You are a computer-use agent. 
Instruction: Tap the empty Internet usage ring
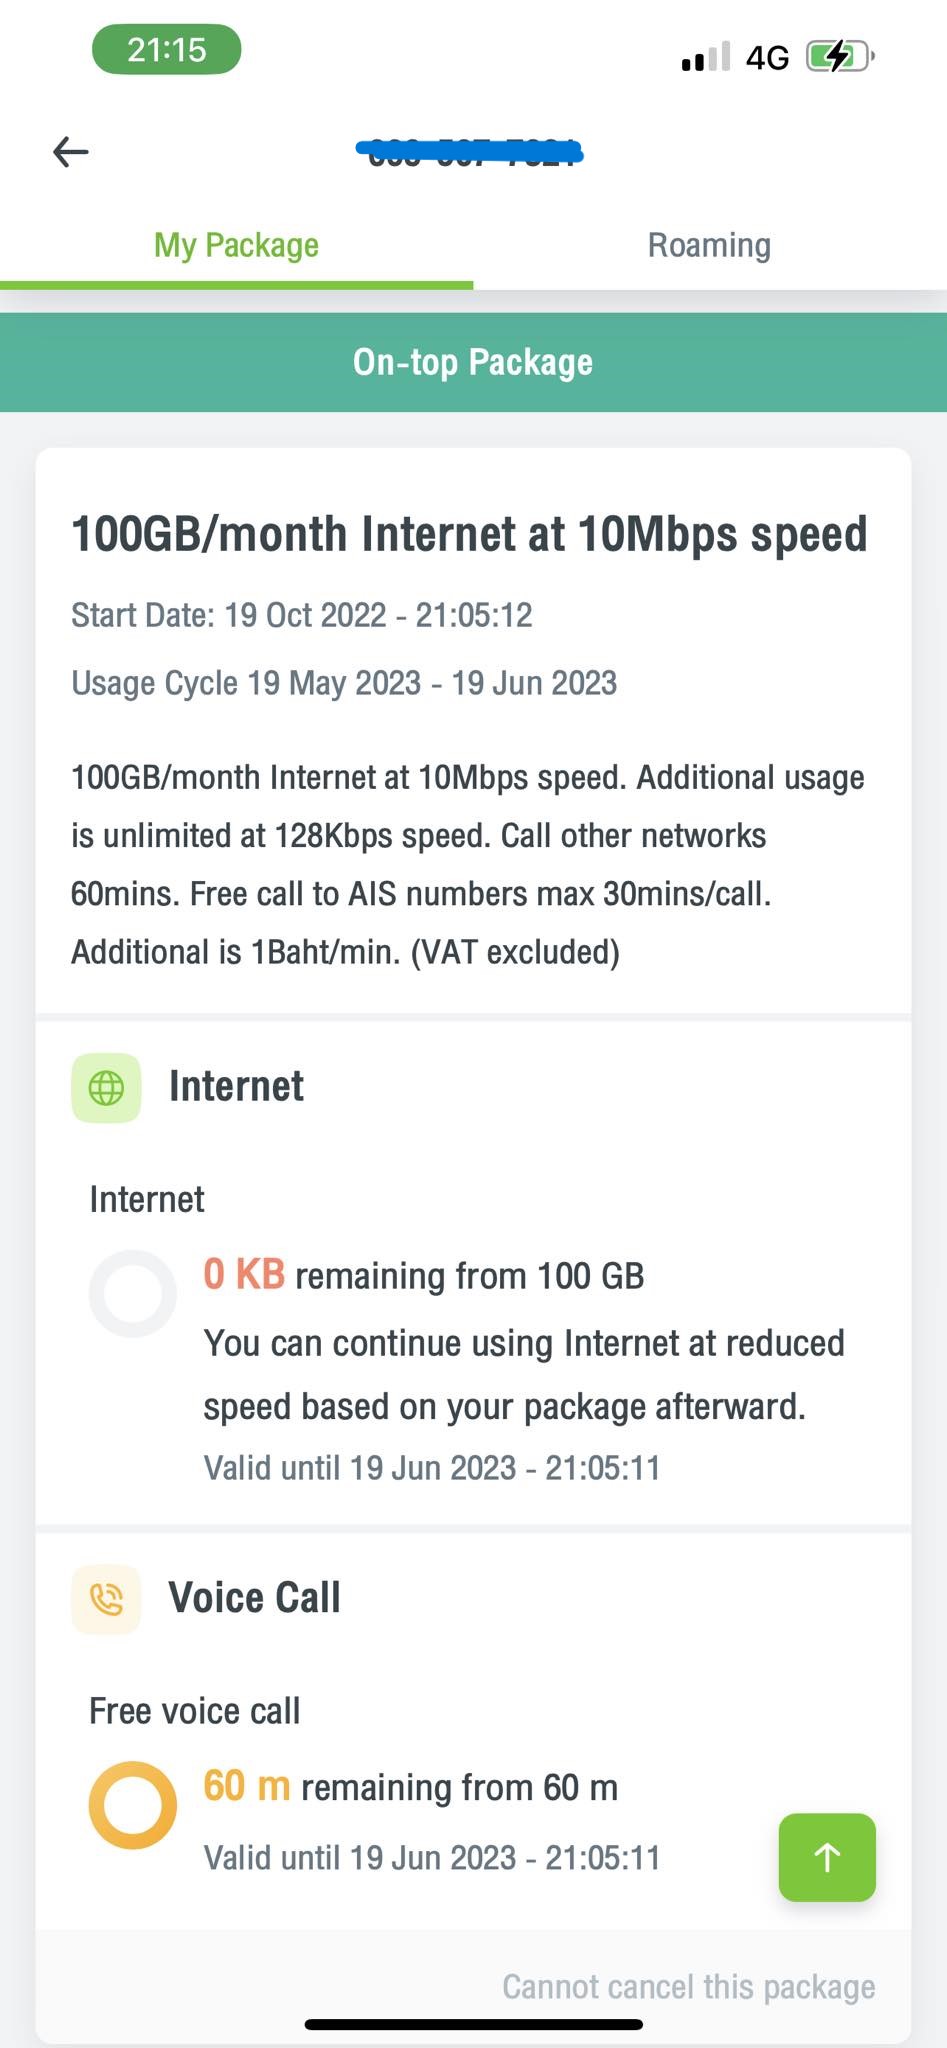[x=133, y=1294]
